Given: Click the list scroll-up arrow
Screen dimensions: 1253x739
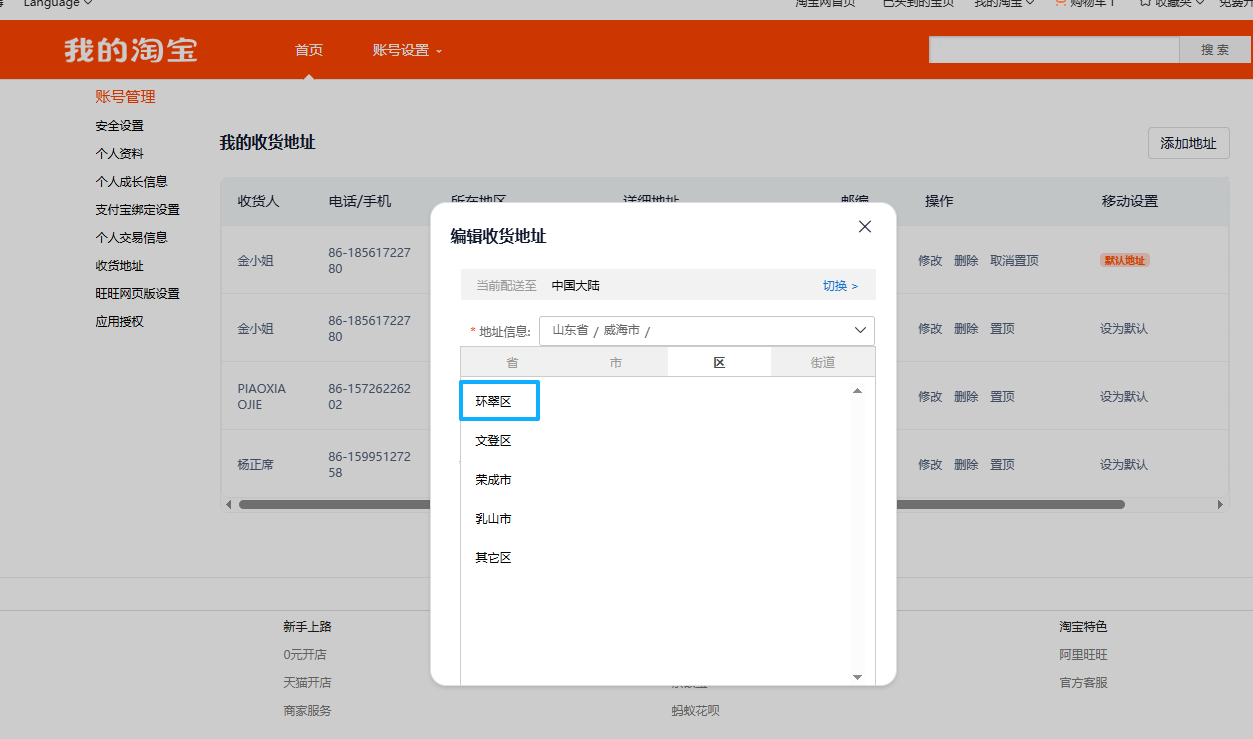Looking at the screenshot, I should click(857, 391).
